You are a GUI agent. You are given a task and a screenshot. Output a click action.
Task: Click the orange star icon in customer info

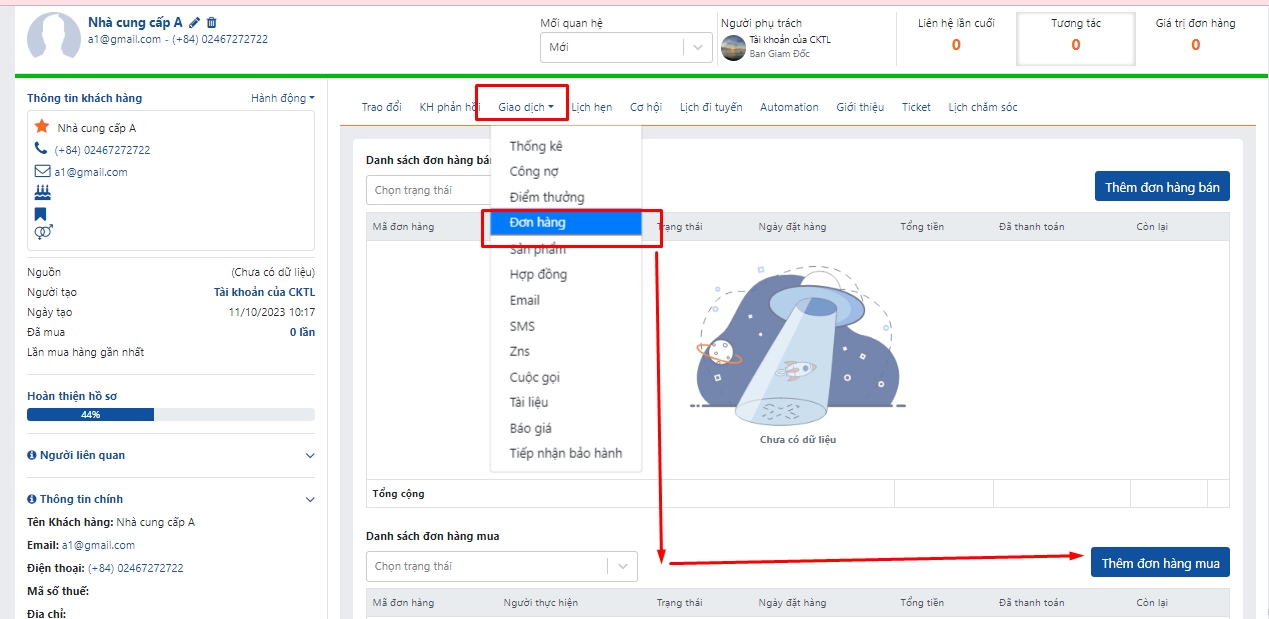[x=41, y=127]
